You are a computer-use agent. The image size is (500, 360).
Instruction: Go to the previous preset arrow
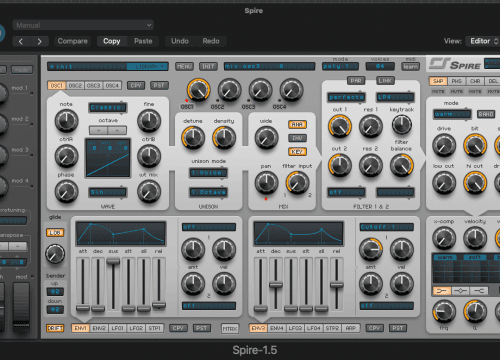[x=21, y=41]
